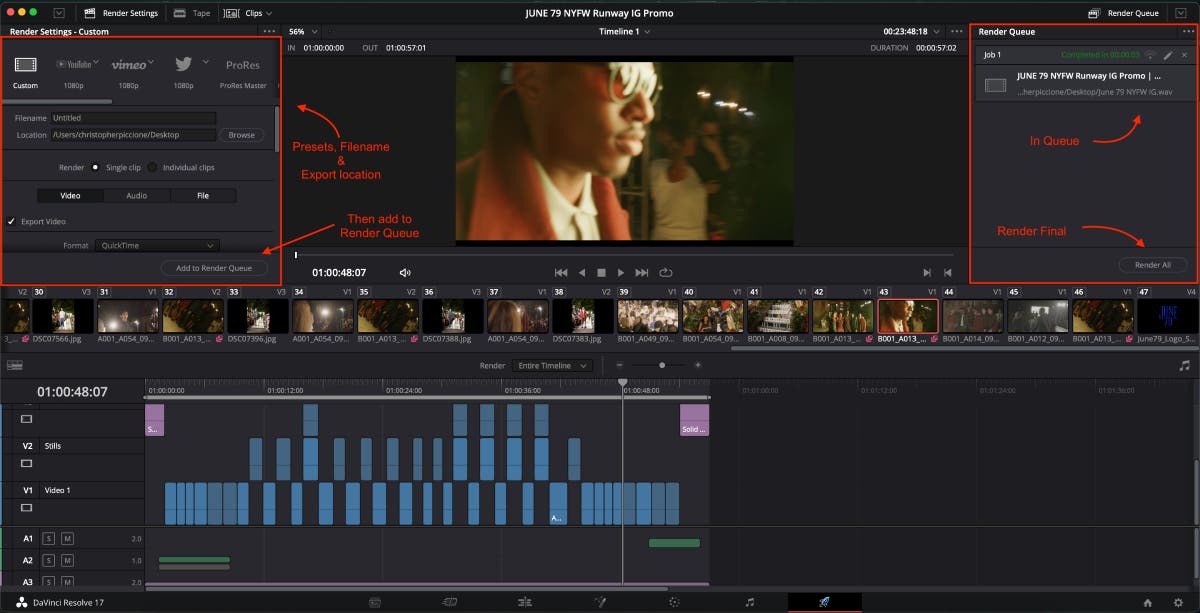
Task: Uncheck the Export Video checkbox
Action: tap(12, 222)
